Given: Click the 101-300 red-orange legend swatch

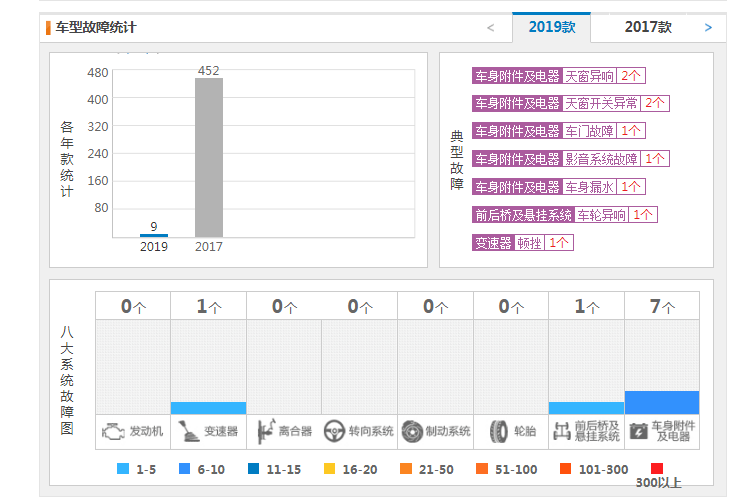Looking at the screenshot, I should tap(565, 469).
